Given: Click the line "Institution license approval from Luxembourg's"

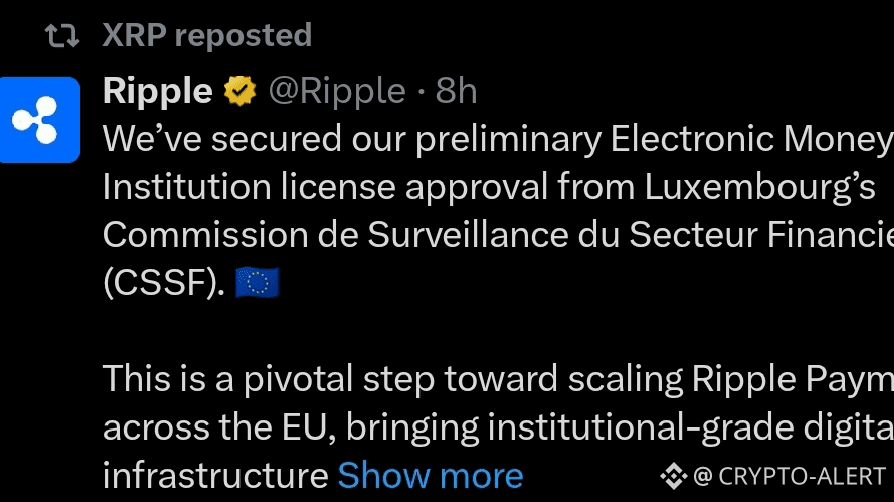Looking at the screenshot, I should click(x=489, y=187).
